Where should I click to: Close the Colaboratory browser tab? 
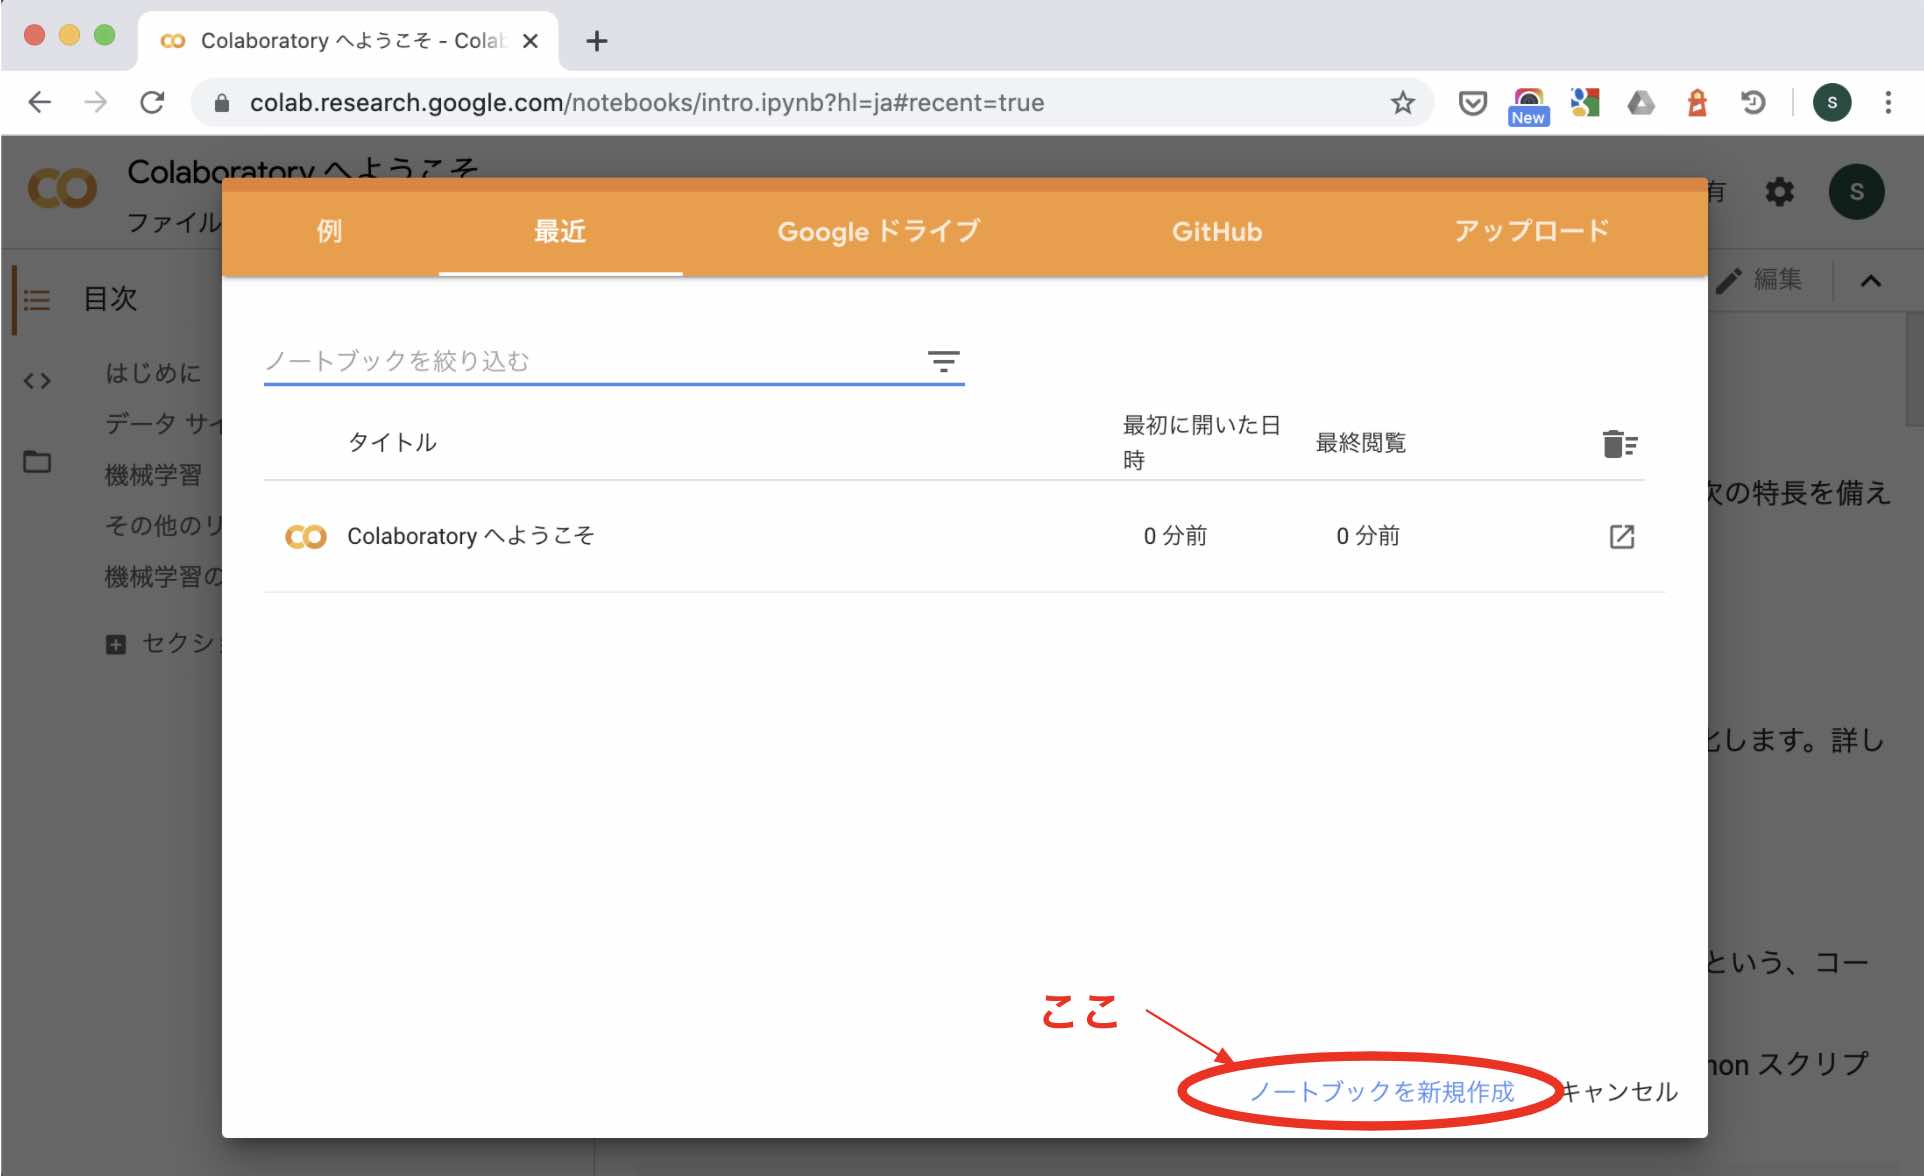coord(531,41)
